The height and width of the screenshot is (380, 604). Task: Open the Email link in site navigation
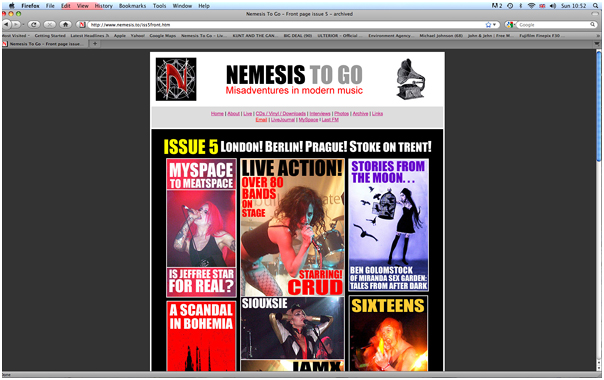tap(261, 120)
